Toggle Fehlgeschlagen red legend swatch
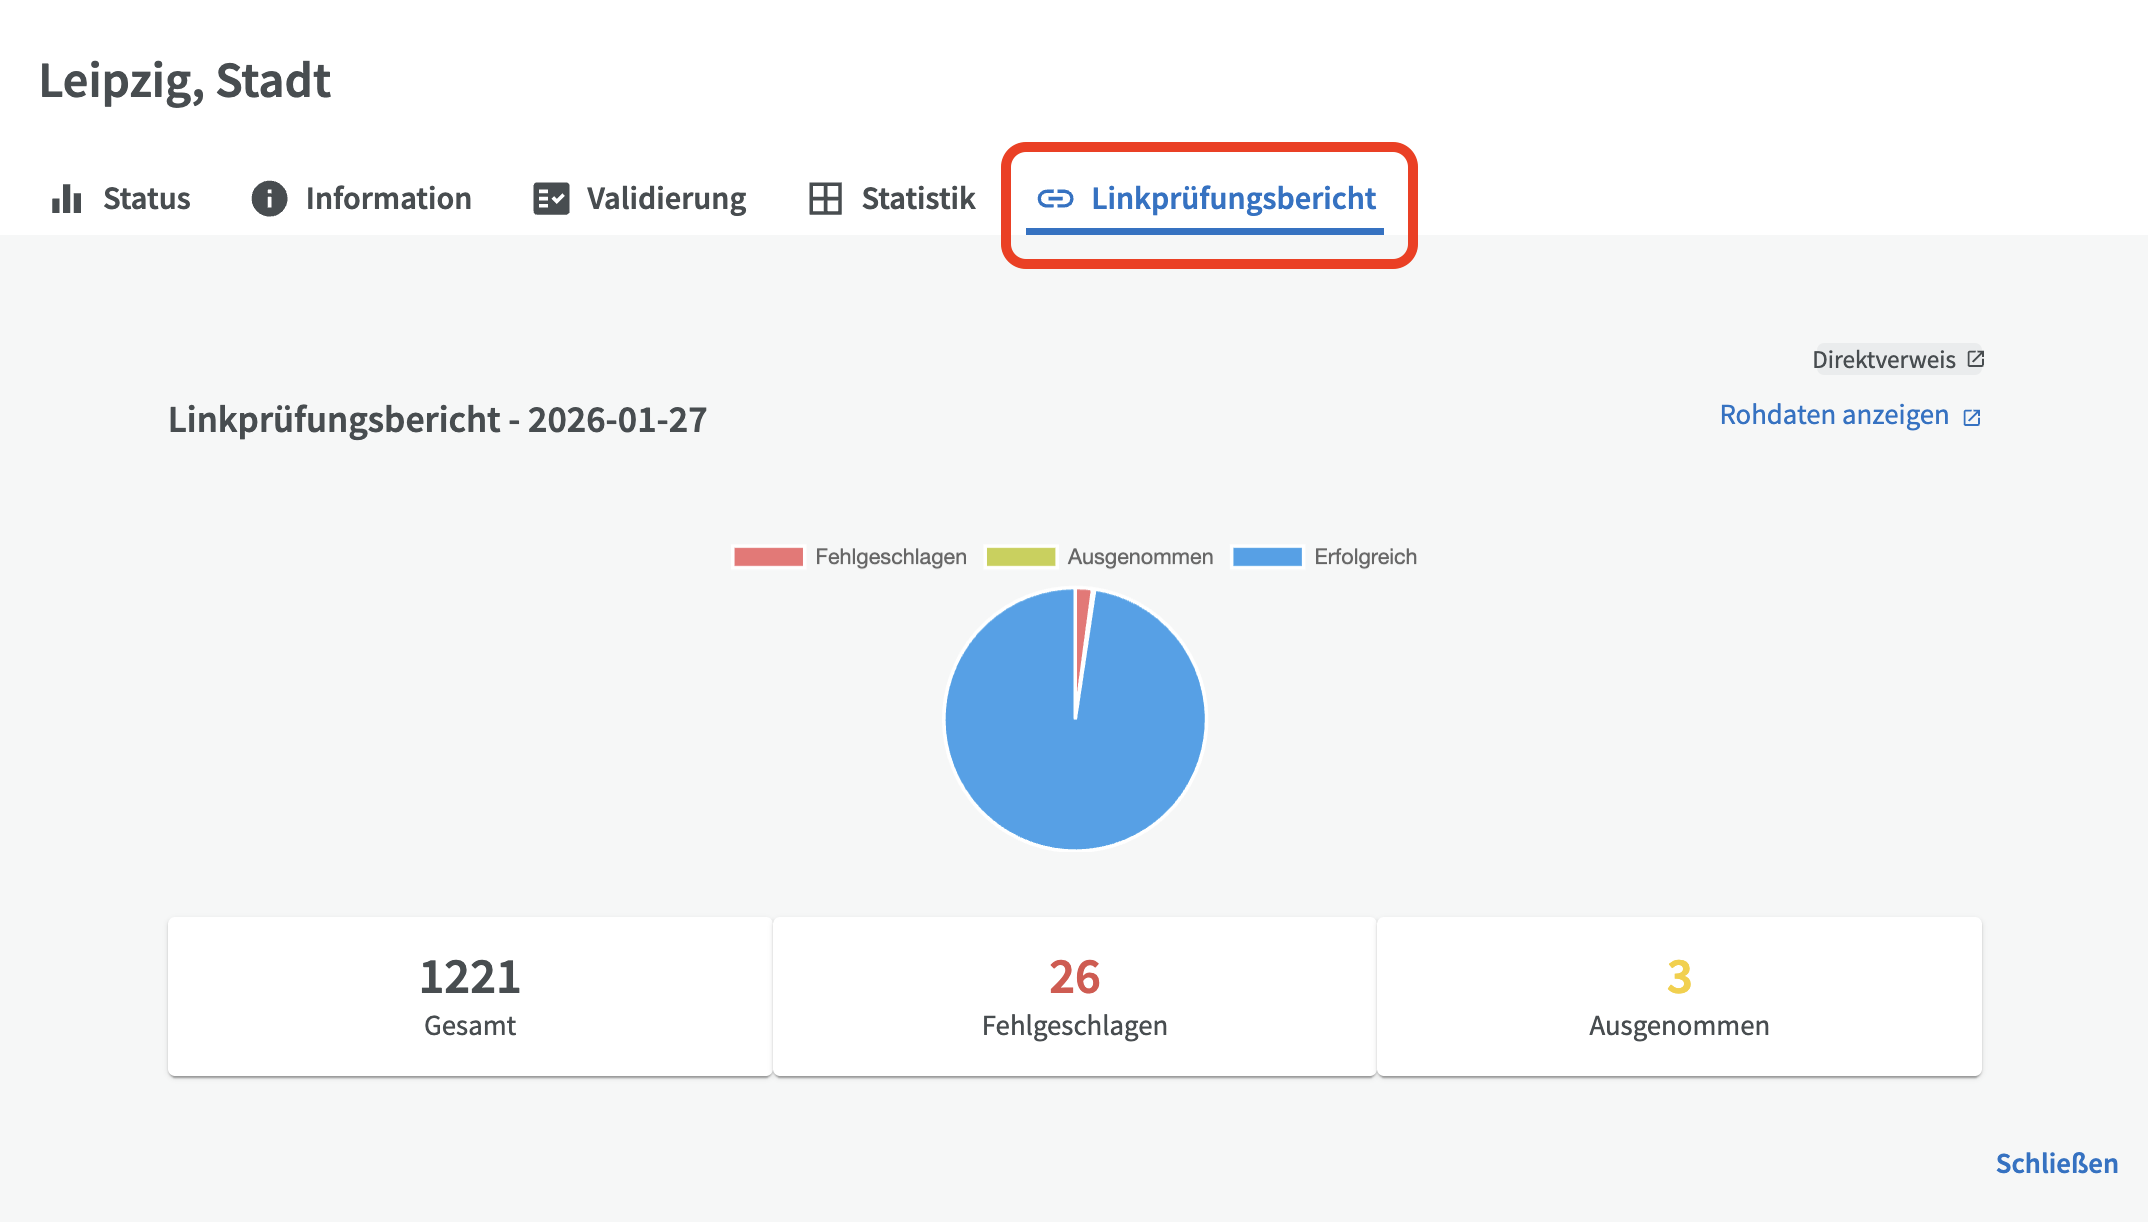 point(768,557)
